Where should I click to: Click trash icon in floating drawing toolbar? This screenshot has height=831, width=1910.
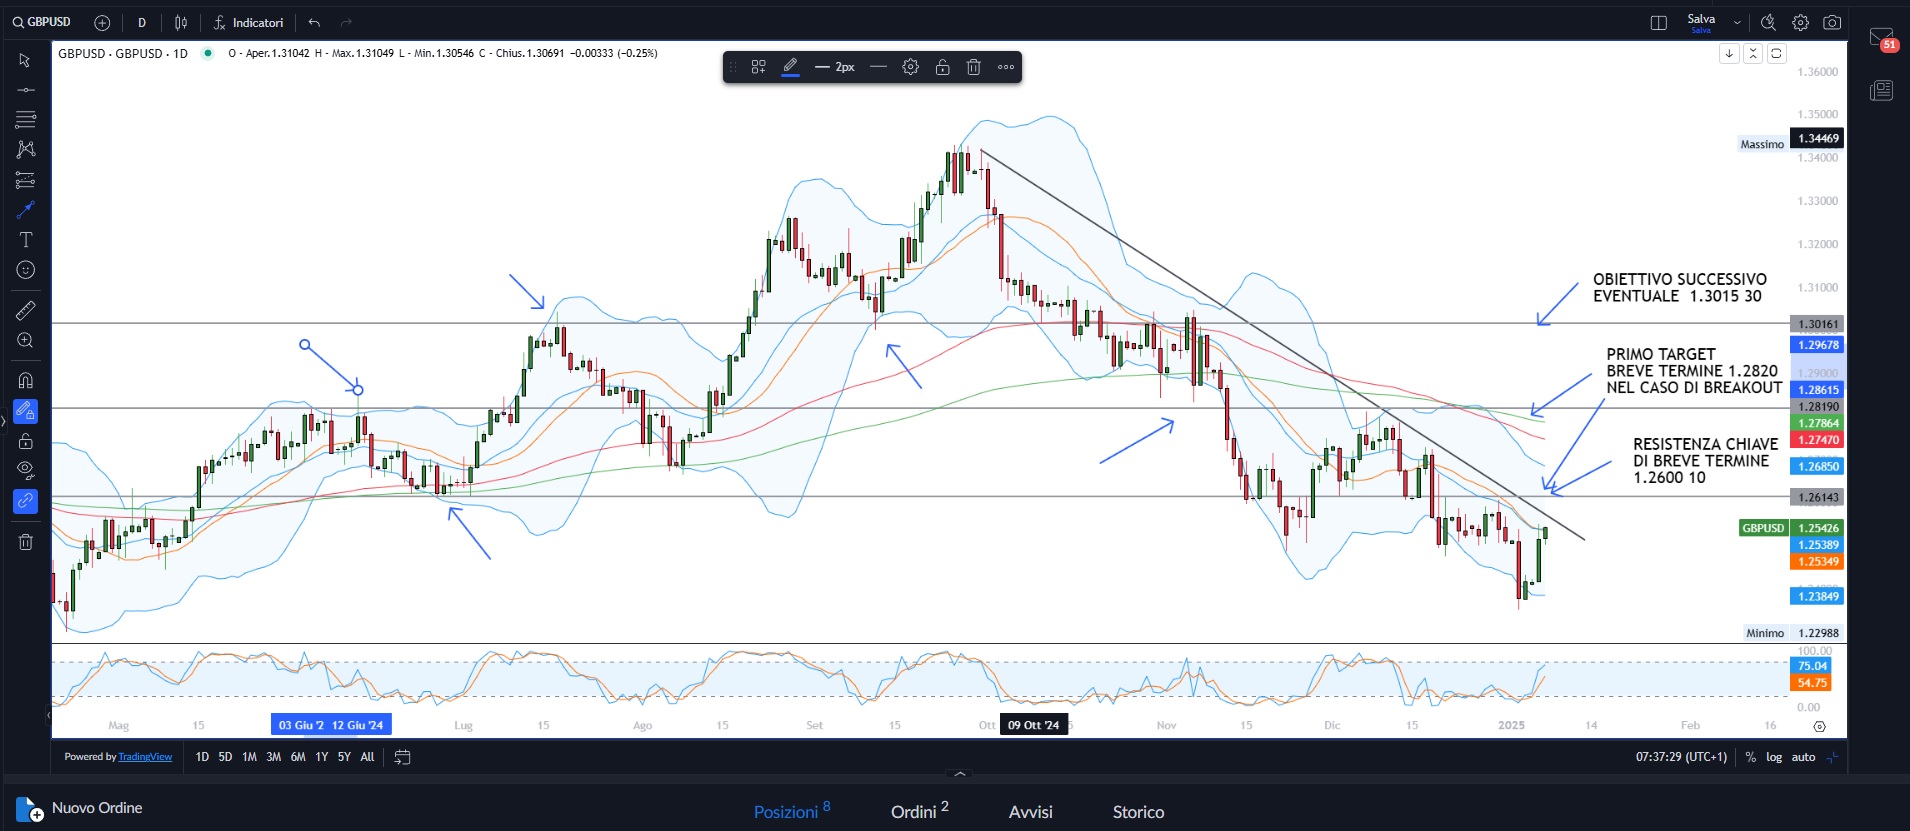pyautogui.click(x=974, y=67)
